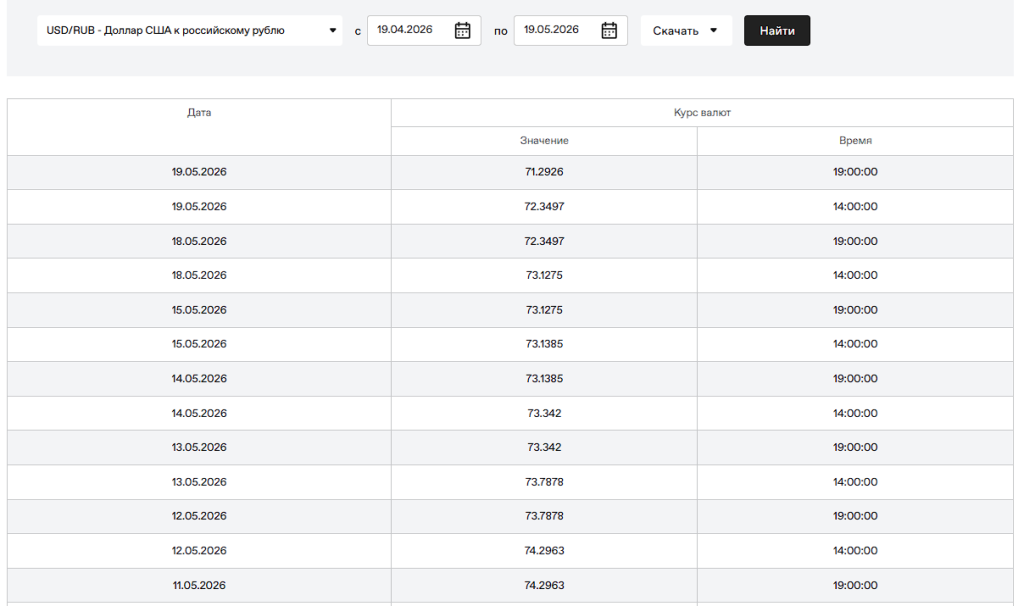Click time 14:00:00 in the 14.05.2026 row

coord(855,413)
